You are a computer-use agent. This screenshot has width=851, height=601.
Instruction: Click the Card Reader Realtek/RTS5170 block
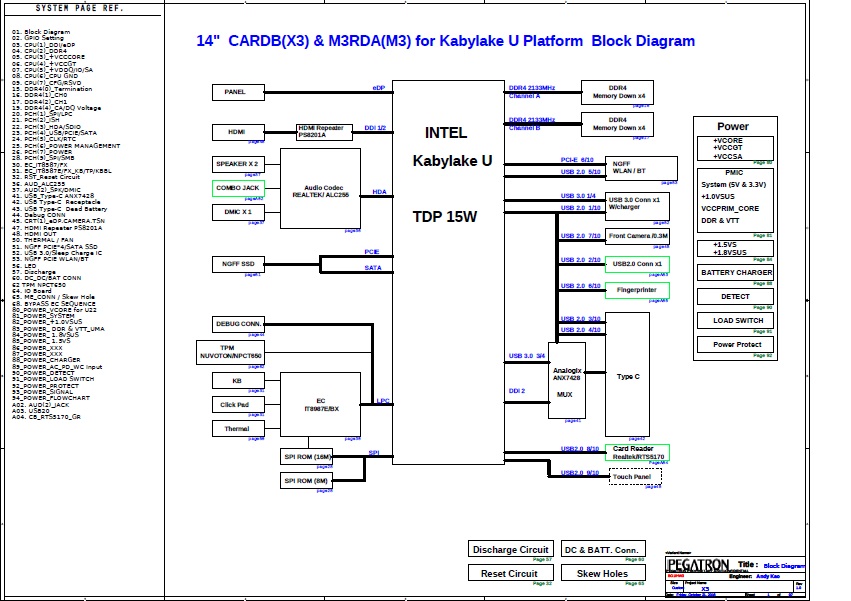coord(637,453)
